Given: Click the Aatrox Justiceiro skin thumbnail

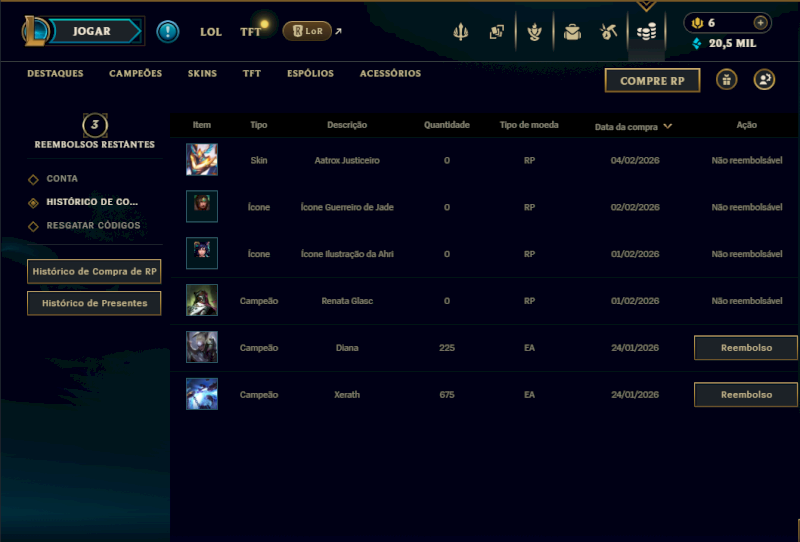Looking at the screenshot, I should click(202, 159).
